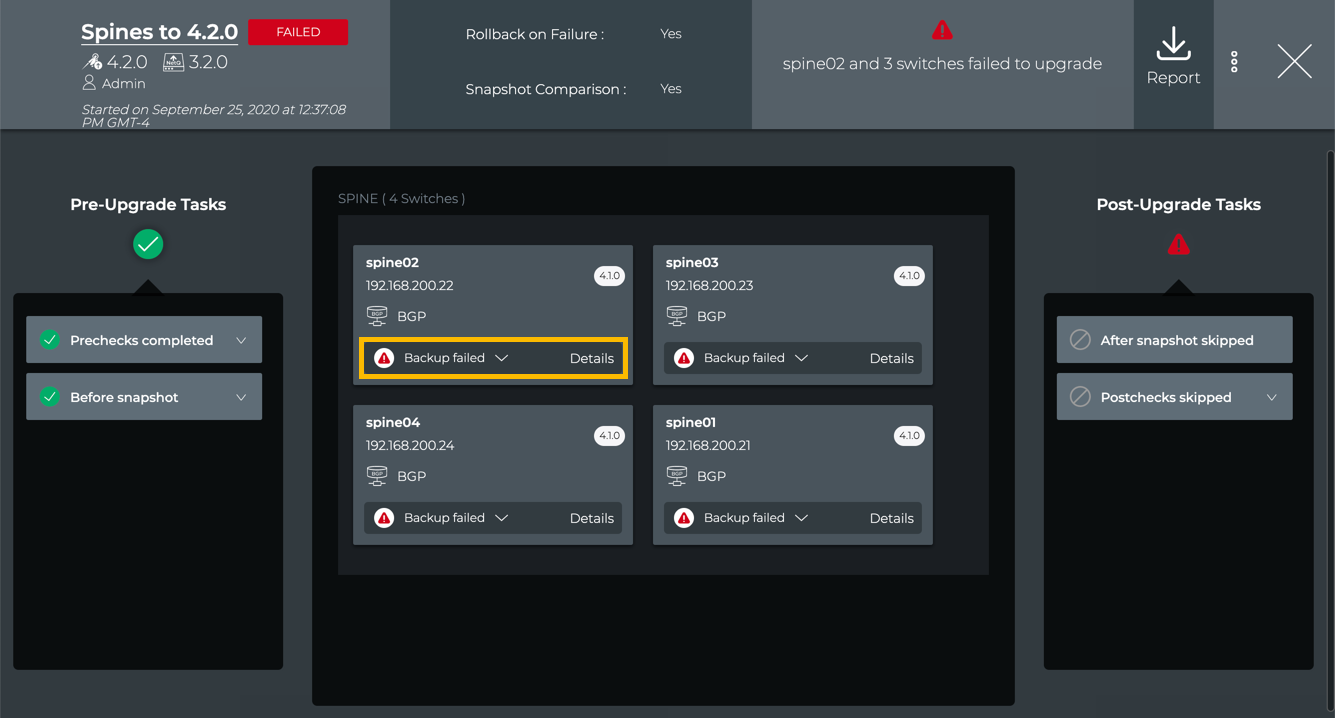Click the Prechecks completed green check
The width and height of the screenshot is (1335, 718).
click(x=50, y=340)
